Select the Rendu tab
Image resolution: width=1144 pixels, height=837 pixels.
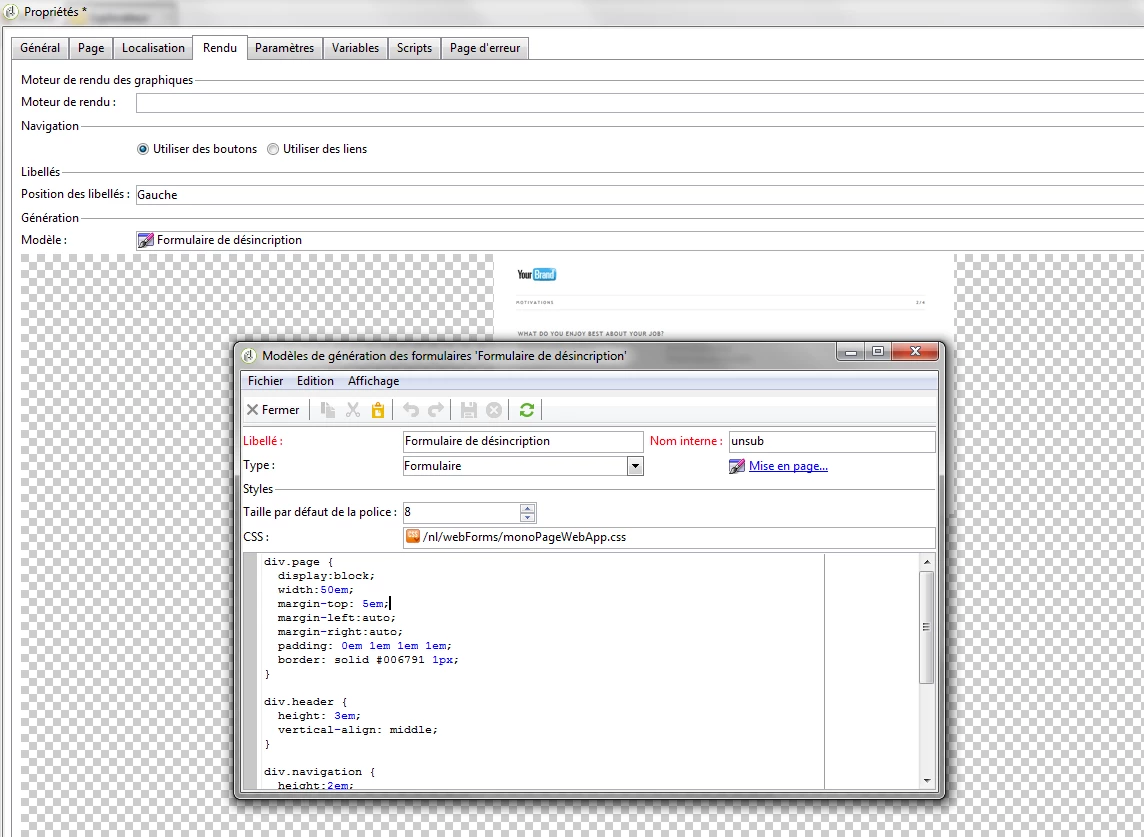click(x=220, y=47)
